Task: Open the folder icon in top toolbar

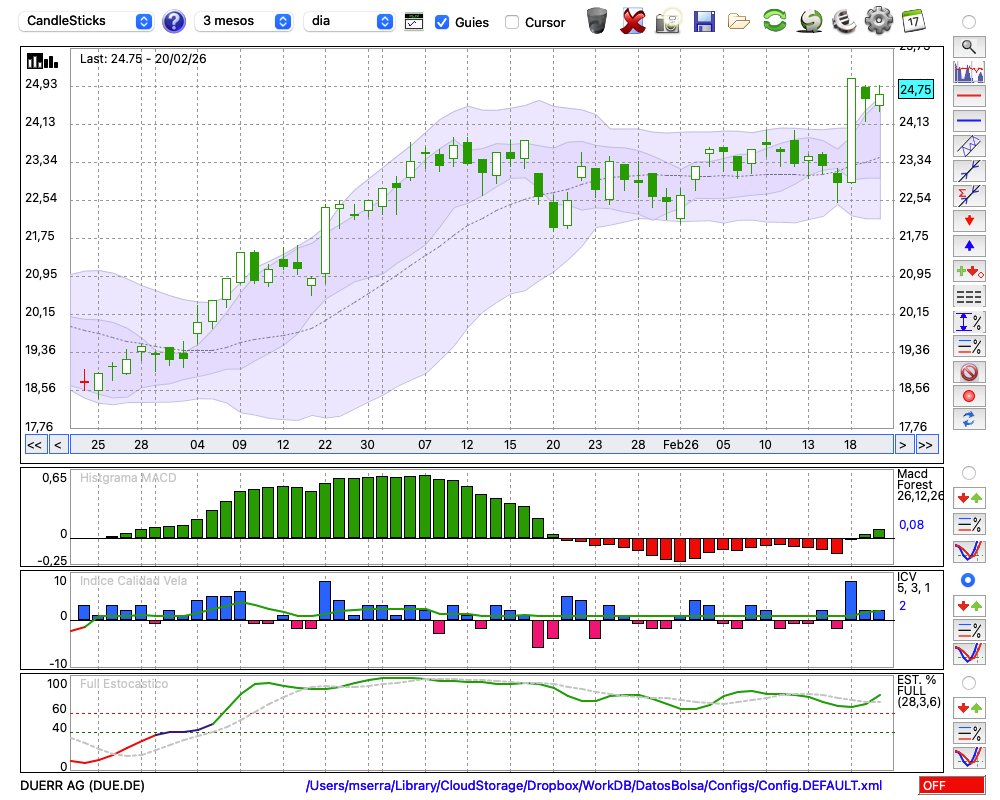Action: 739,20
